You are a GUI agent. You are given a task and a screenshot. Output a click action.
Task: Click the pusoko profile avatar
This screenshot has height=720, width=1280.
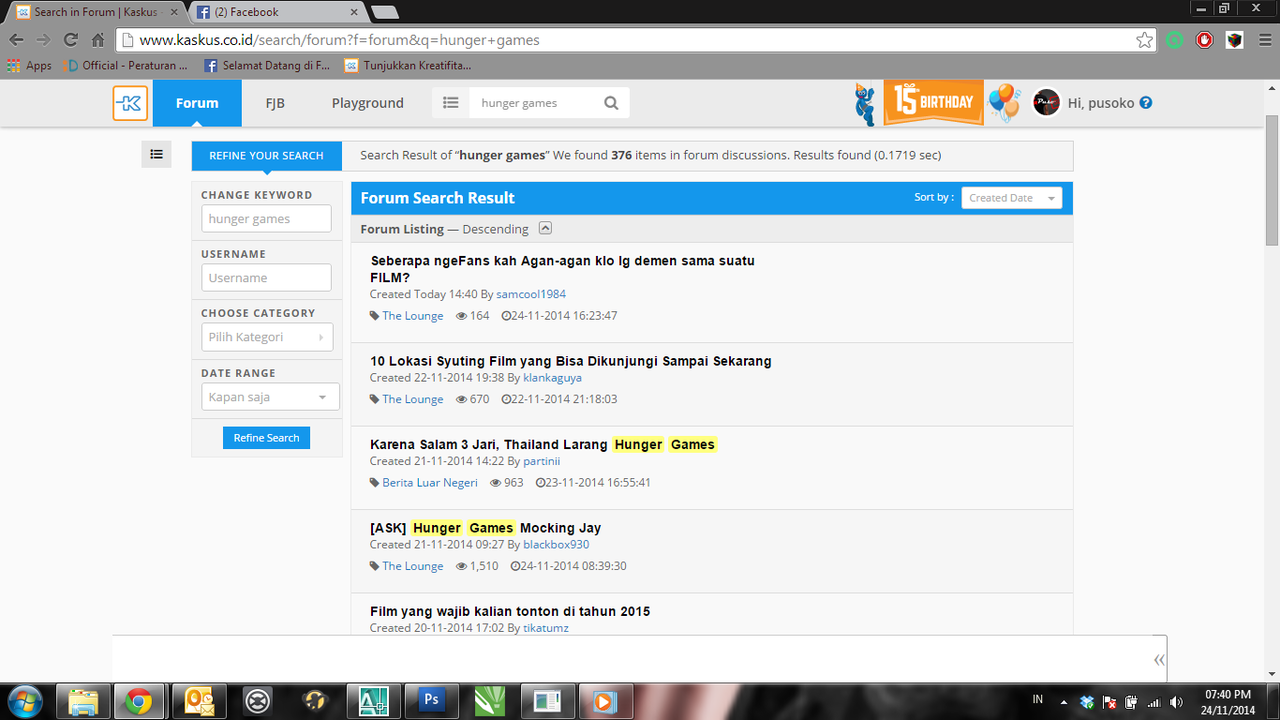coord(1046,102)
